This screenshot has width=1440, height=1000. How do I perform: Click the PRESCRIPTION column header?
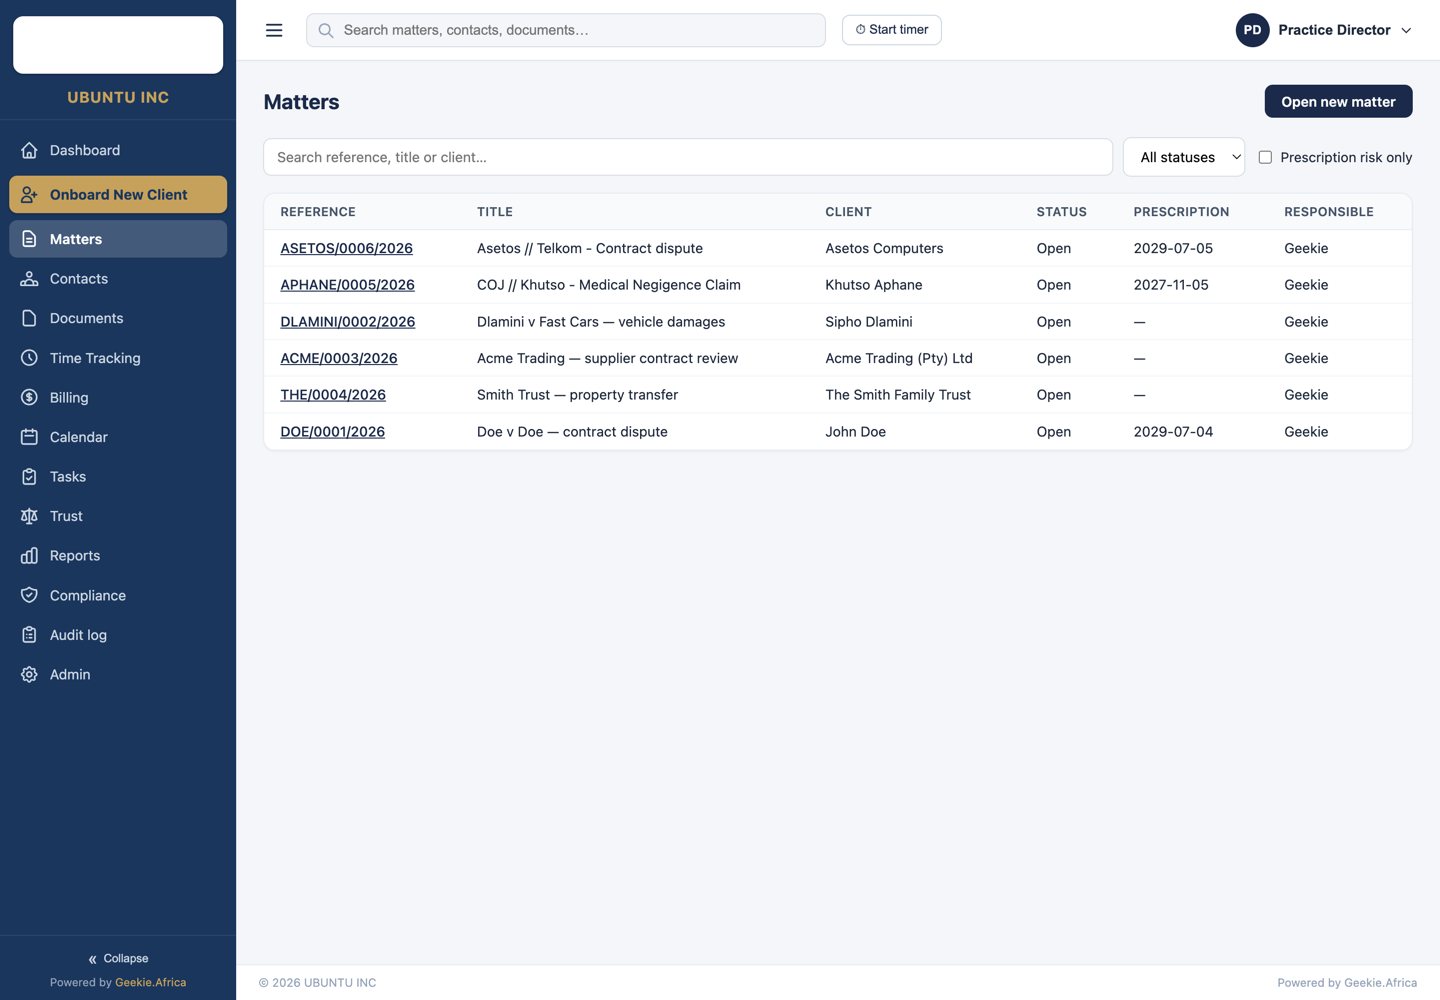(x=1181, y=212)
